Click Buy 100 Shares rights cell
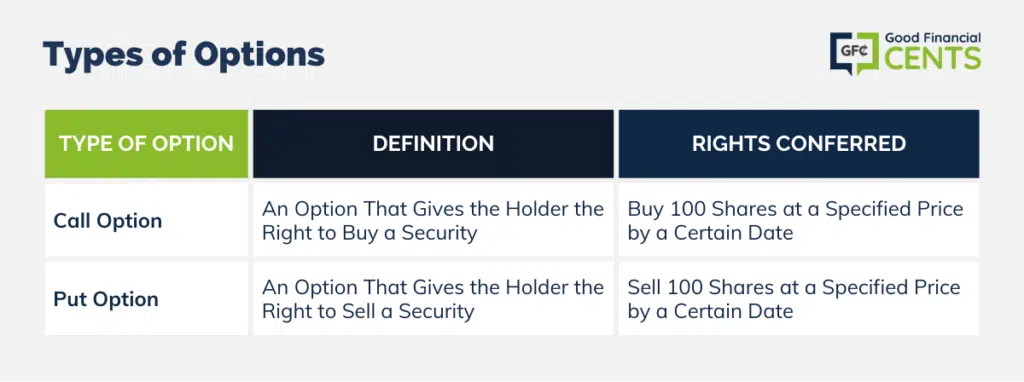 799,220
